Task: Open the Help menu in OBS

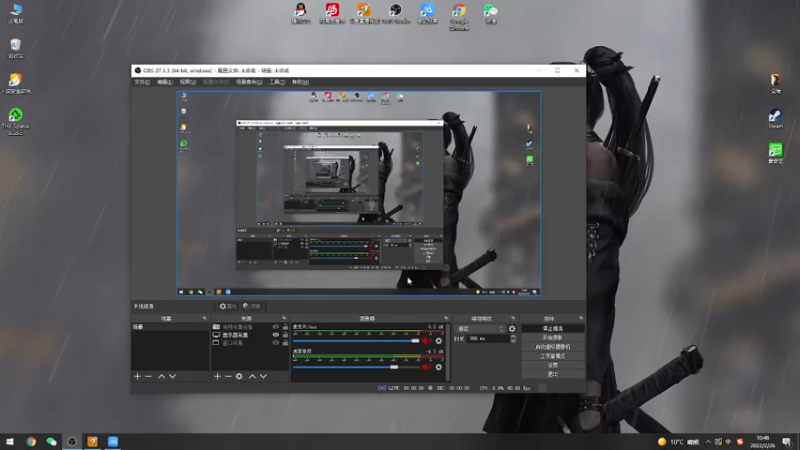Action: [300, 82]
